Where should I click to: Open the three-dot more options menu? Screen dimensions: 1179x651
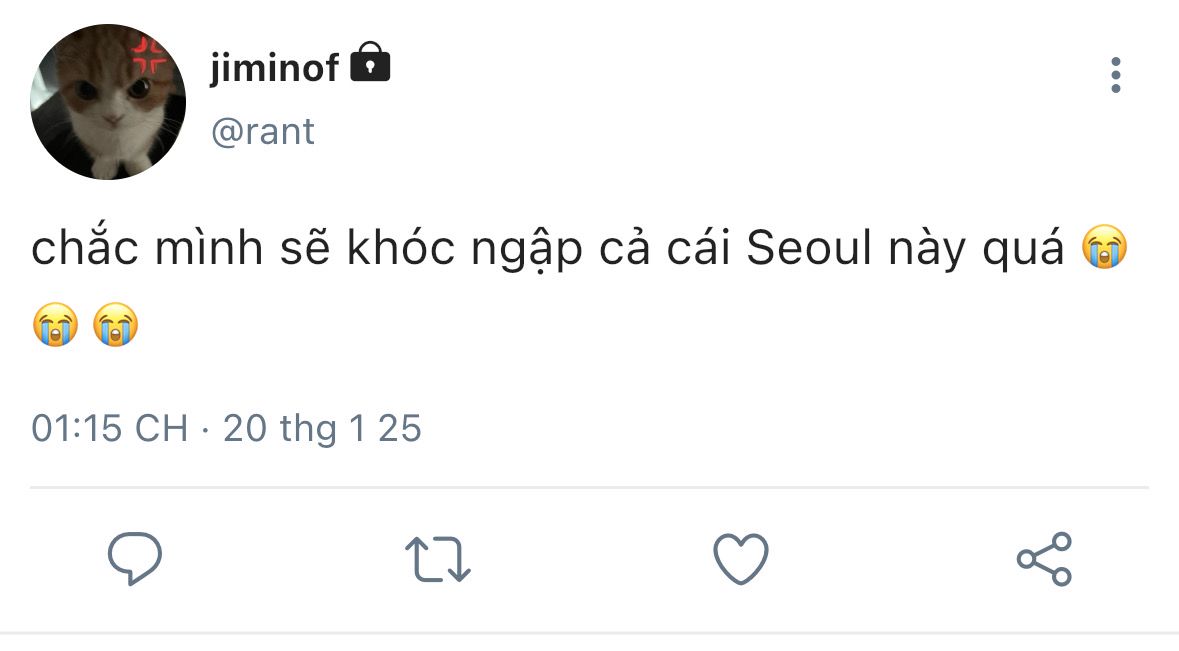tap(1115, 76)
